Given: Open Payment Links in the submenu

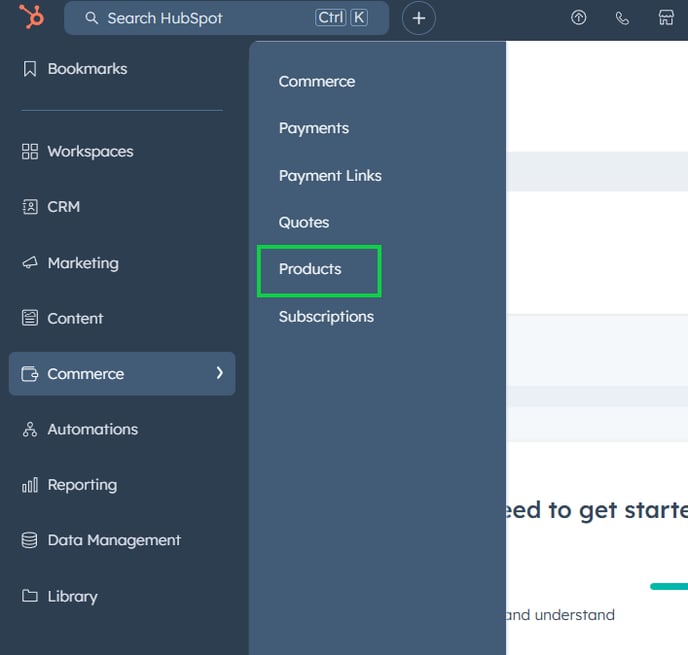Looking at the screenshot, I should pyautogui.click(x=330, y=175).
